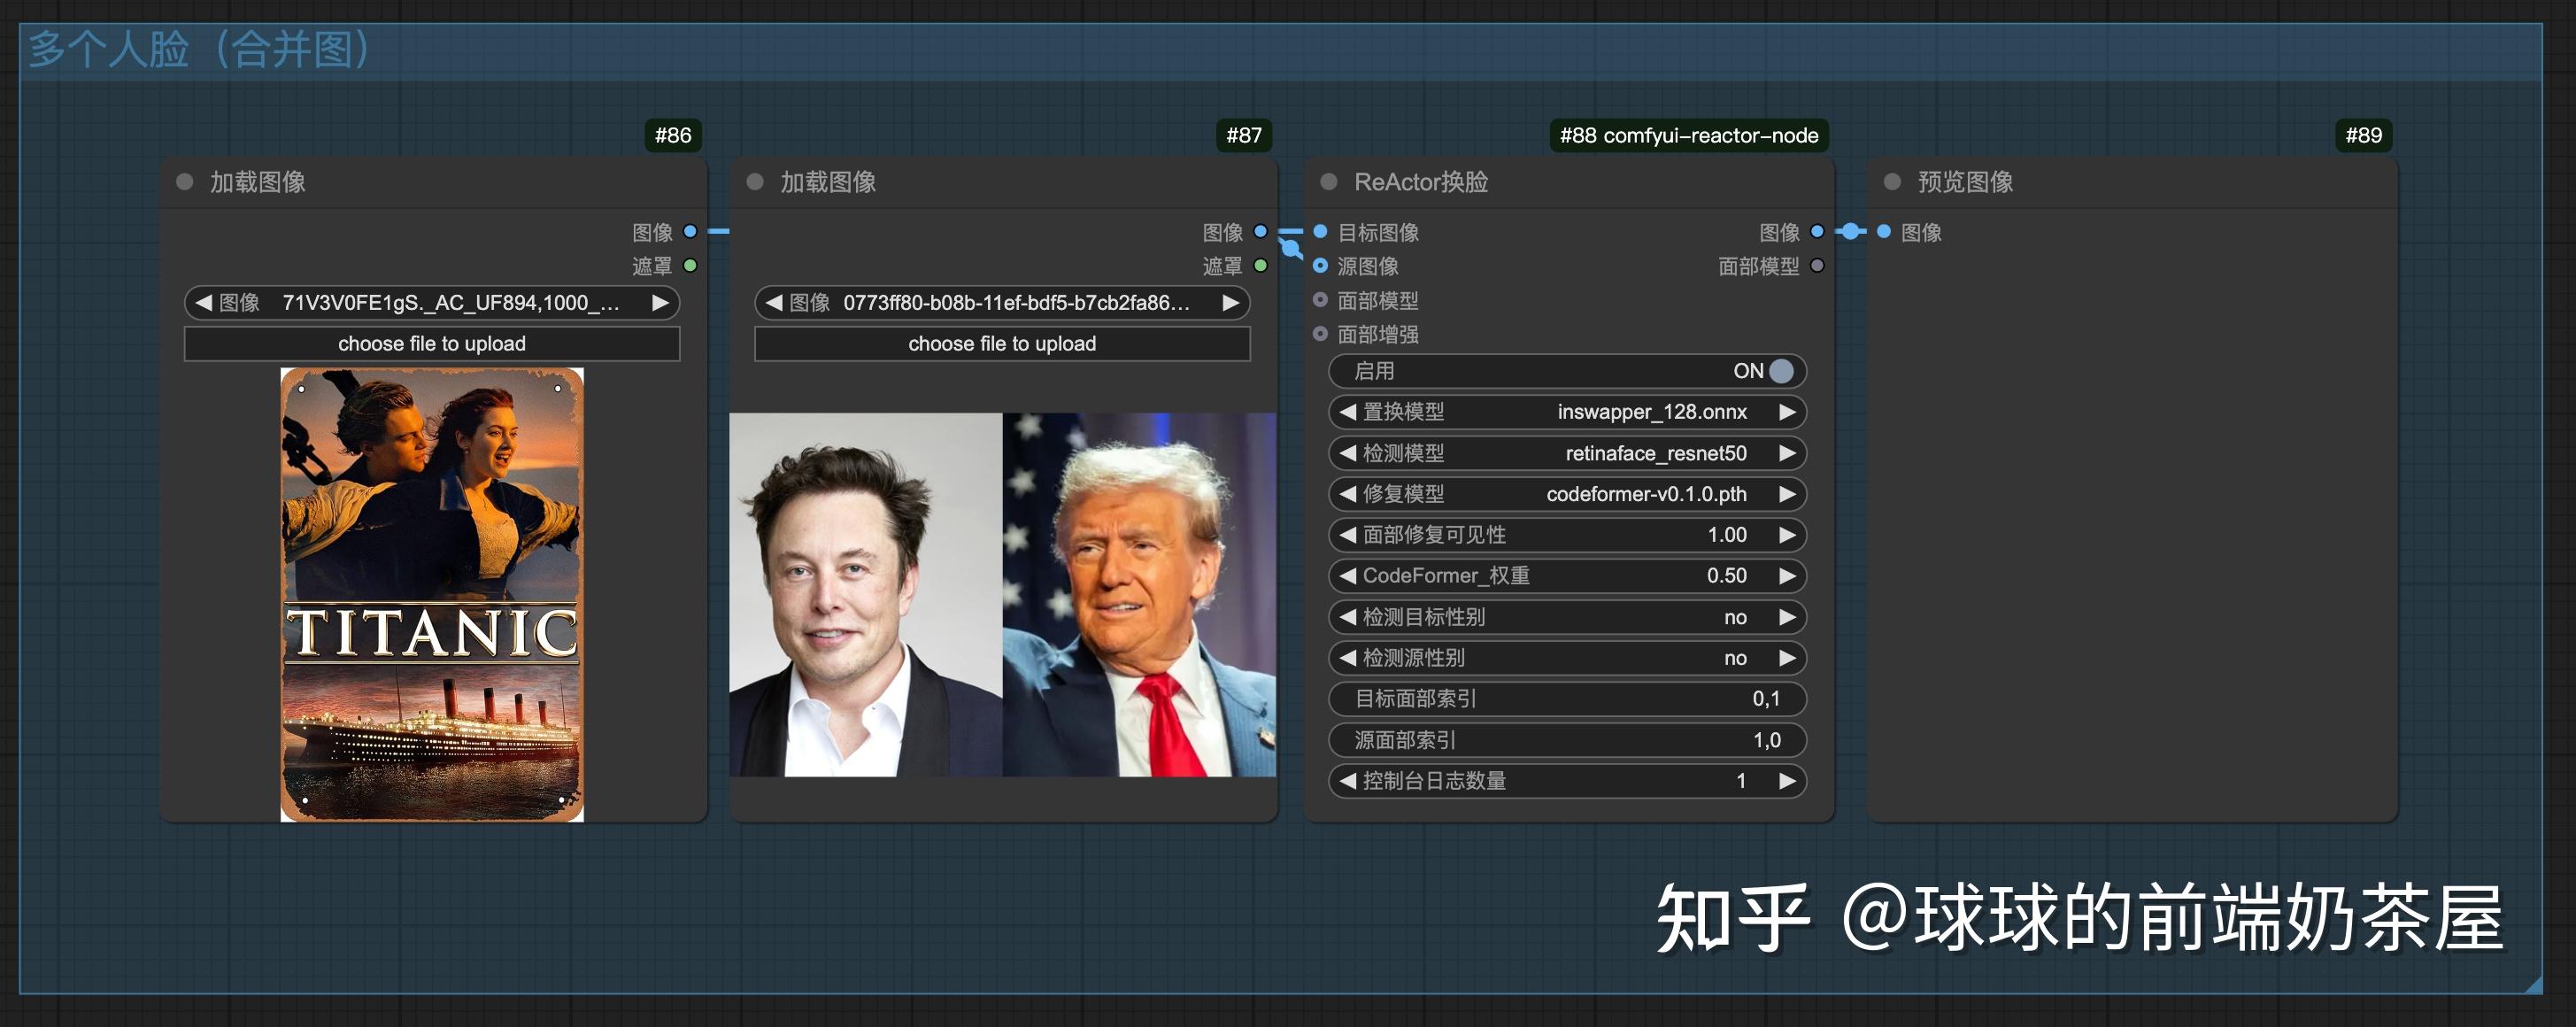This screenshot has height=1027, width=2576.
Task: Click ReActor's 面部模型 output socket
Action: (1817, 266)
